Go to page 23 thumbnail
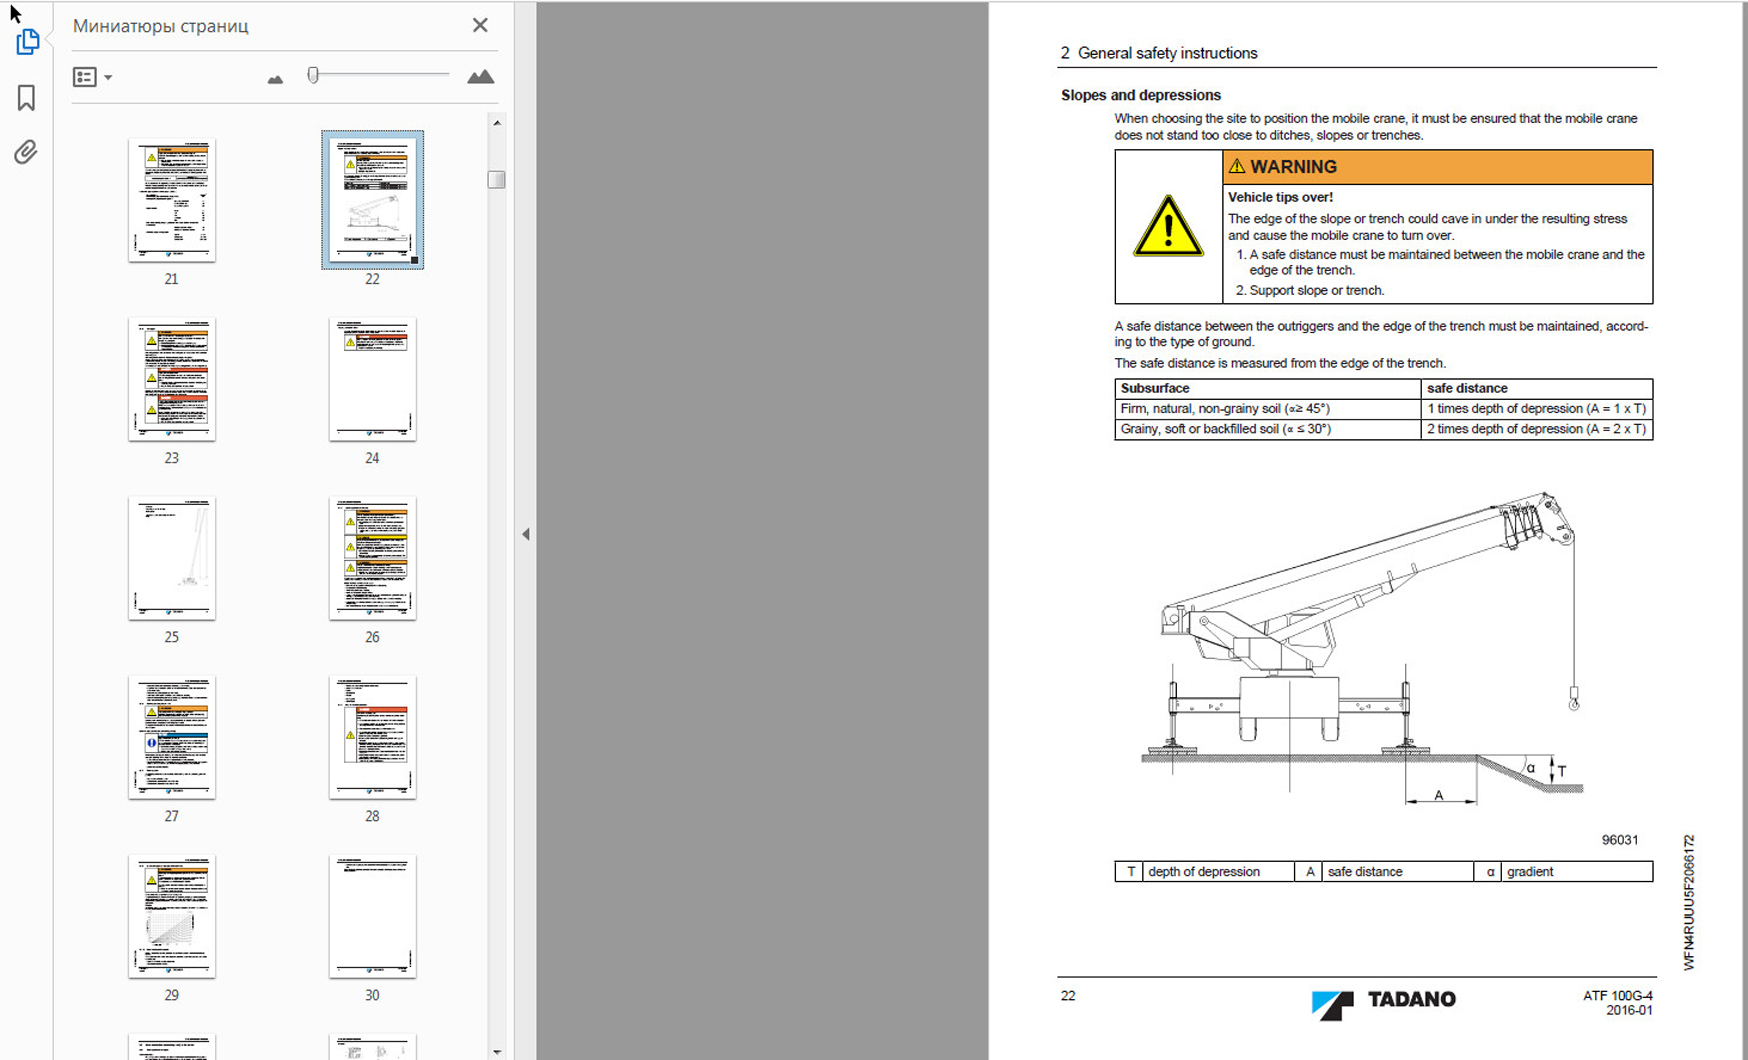 (172, 379)
